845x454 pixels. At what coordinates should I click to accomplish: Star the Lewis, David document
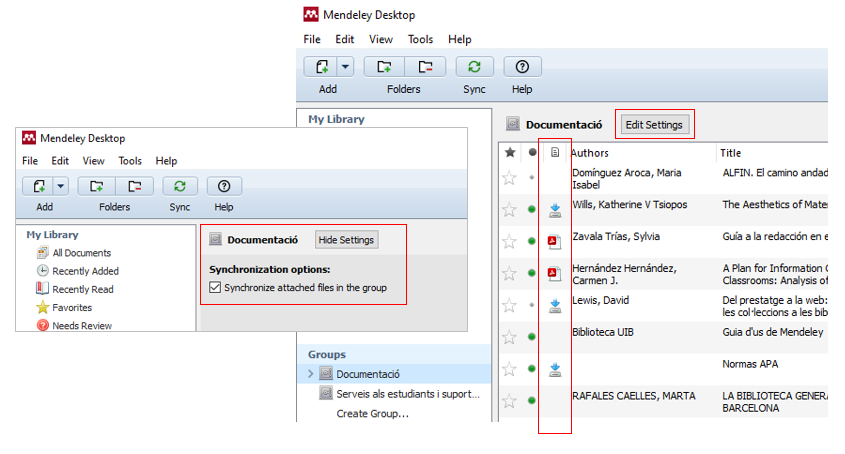coord(509,305)
